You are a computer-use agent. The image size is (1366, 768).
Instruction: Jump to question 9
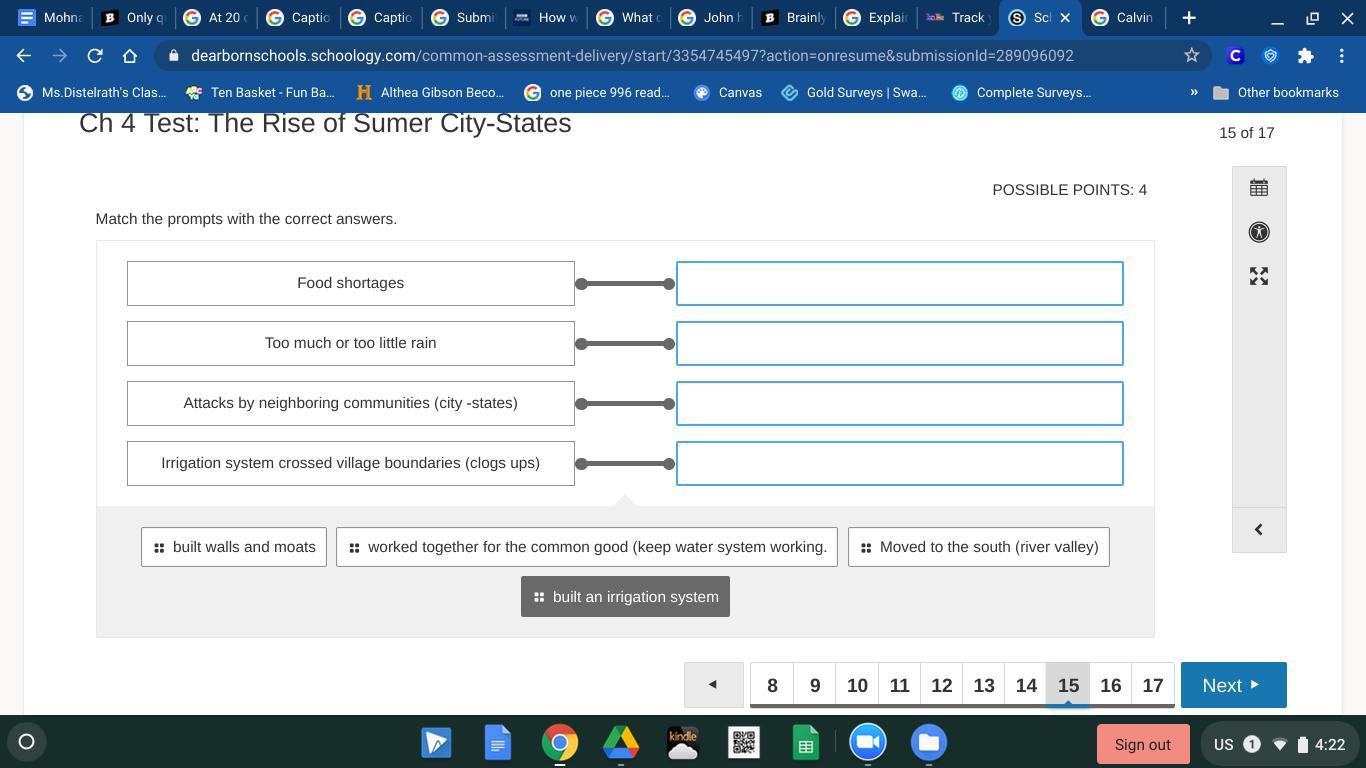click(815, 685)
